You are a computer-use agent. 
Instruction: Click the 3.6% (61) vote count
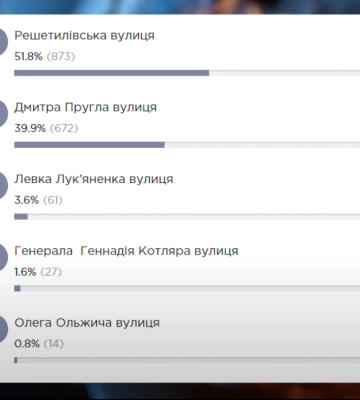click(38, 200)
